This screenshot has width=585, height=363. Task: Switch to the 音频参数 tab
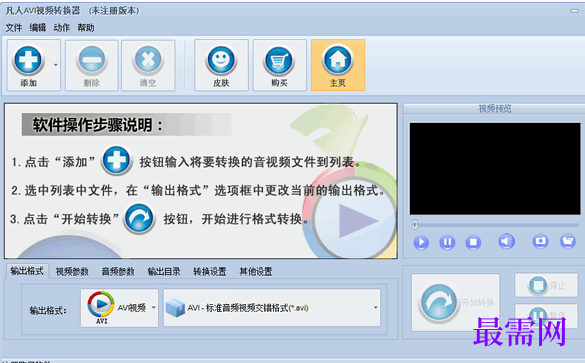pos(118,272)
